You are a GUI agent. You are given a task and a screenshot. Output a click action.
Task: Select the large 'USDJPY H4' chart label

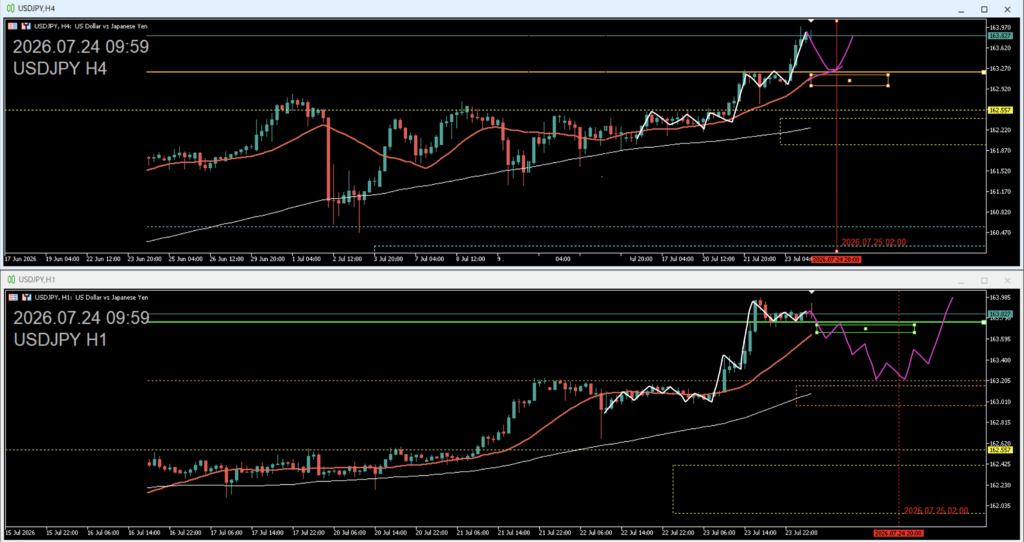tap(60, 68)
